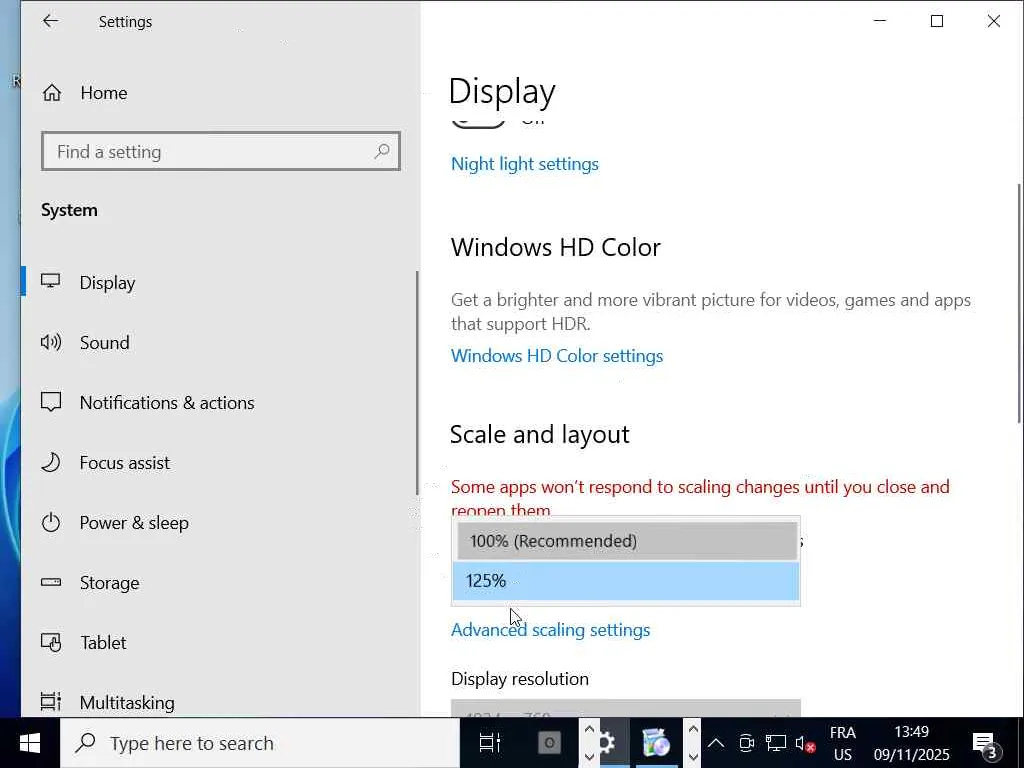The image size is (1024, 768).
Task: Open the Windows Start menu
Action: click(29, 743)
